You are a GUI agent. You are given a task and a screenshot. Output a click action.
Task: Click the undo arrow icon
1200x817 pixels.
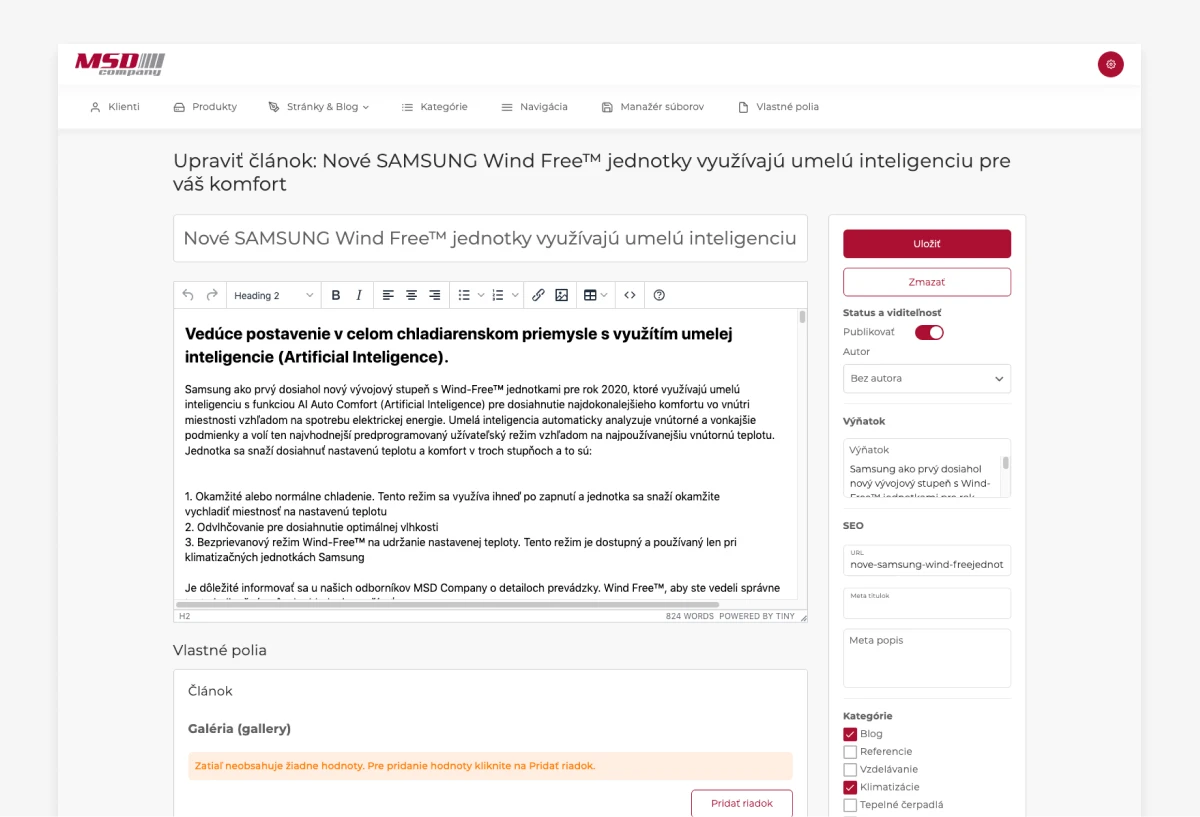click(x=188, y=295)
